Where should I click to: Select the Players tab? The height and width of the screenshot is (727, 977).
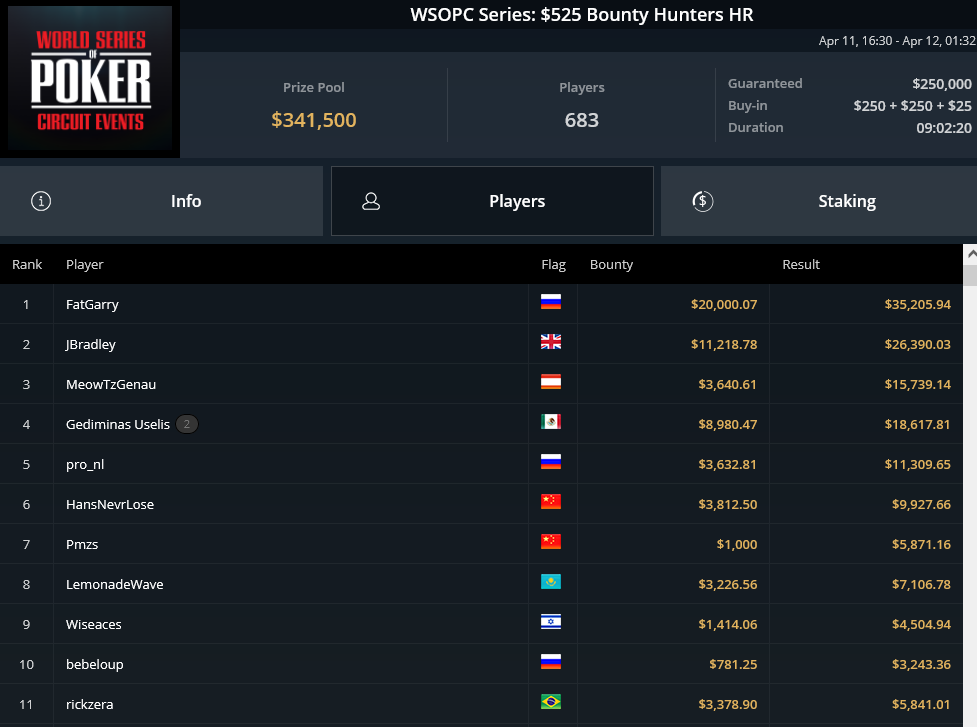pos(492,201)
